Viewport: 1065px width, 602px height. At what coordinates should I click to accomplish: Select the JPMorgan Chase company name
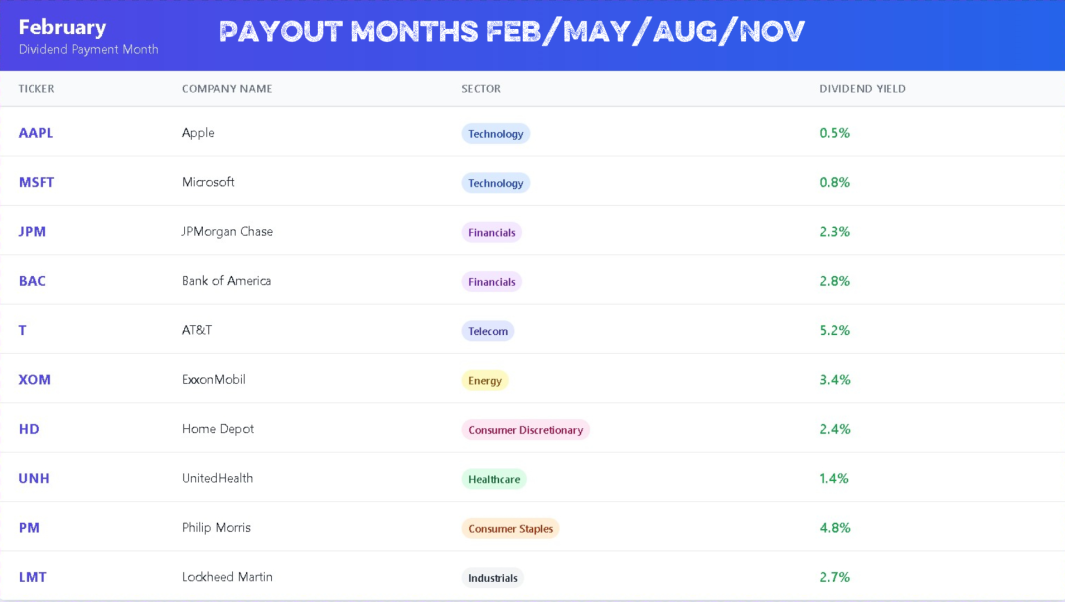coord(227,232)
